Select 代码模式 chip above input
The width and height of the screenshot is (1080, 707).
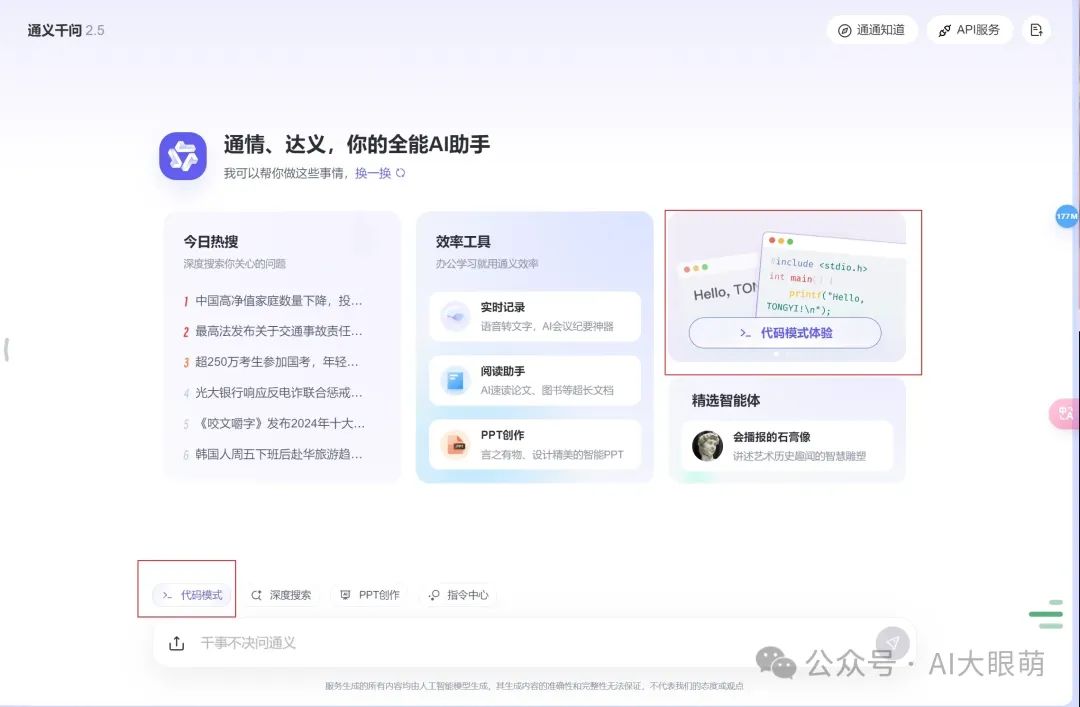coord(192,595)
